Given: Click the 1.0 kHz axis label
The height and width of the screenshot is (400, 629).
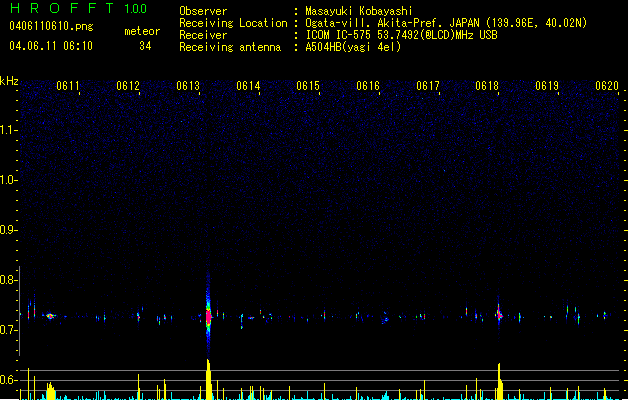Looking at the screenshot, I should pyautogui.click(x=8, y=180).
